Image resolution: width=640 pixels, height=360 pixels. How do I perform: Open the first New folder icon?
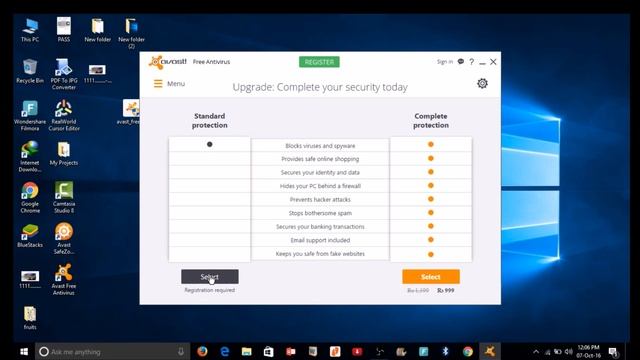(98, 30)
